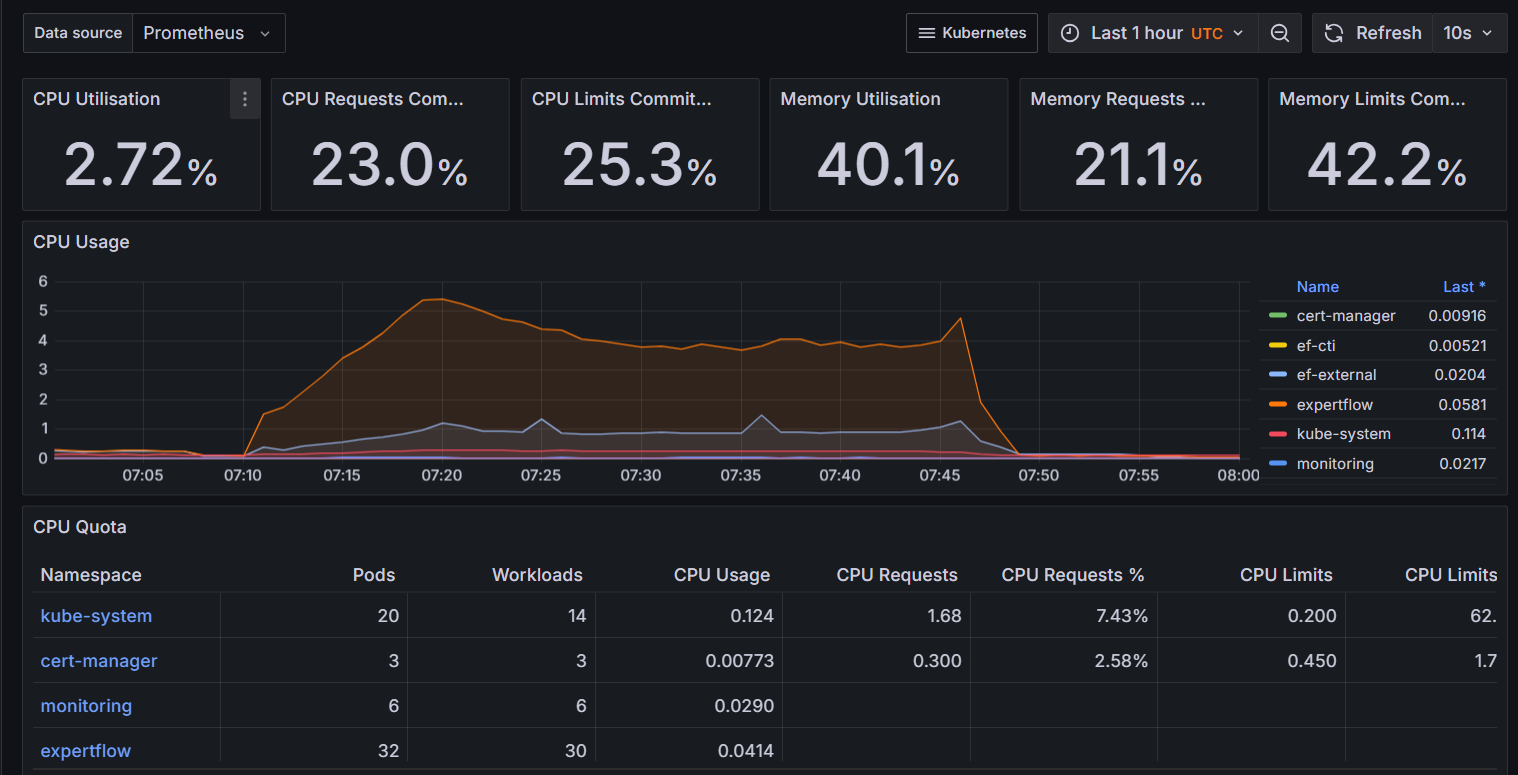Sort table by CPU Usage column header

[721, 575]
